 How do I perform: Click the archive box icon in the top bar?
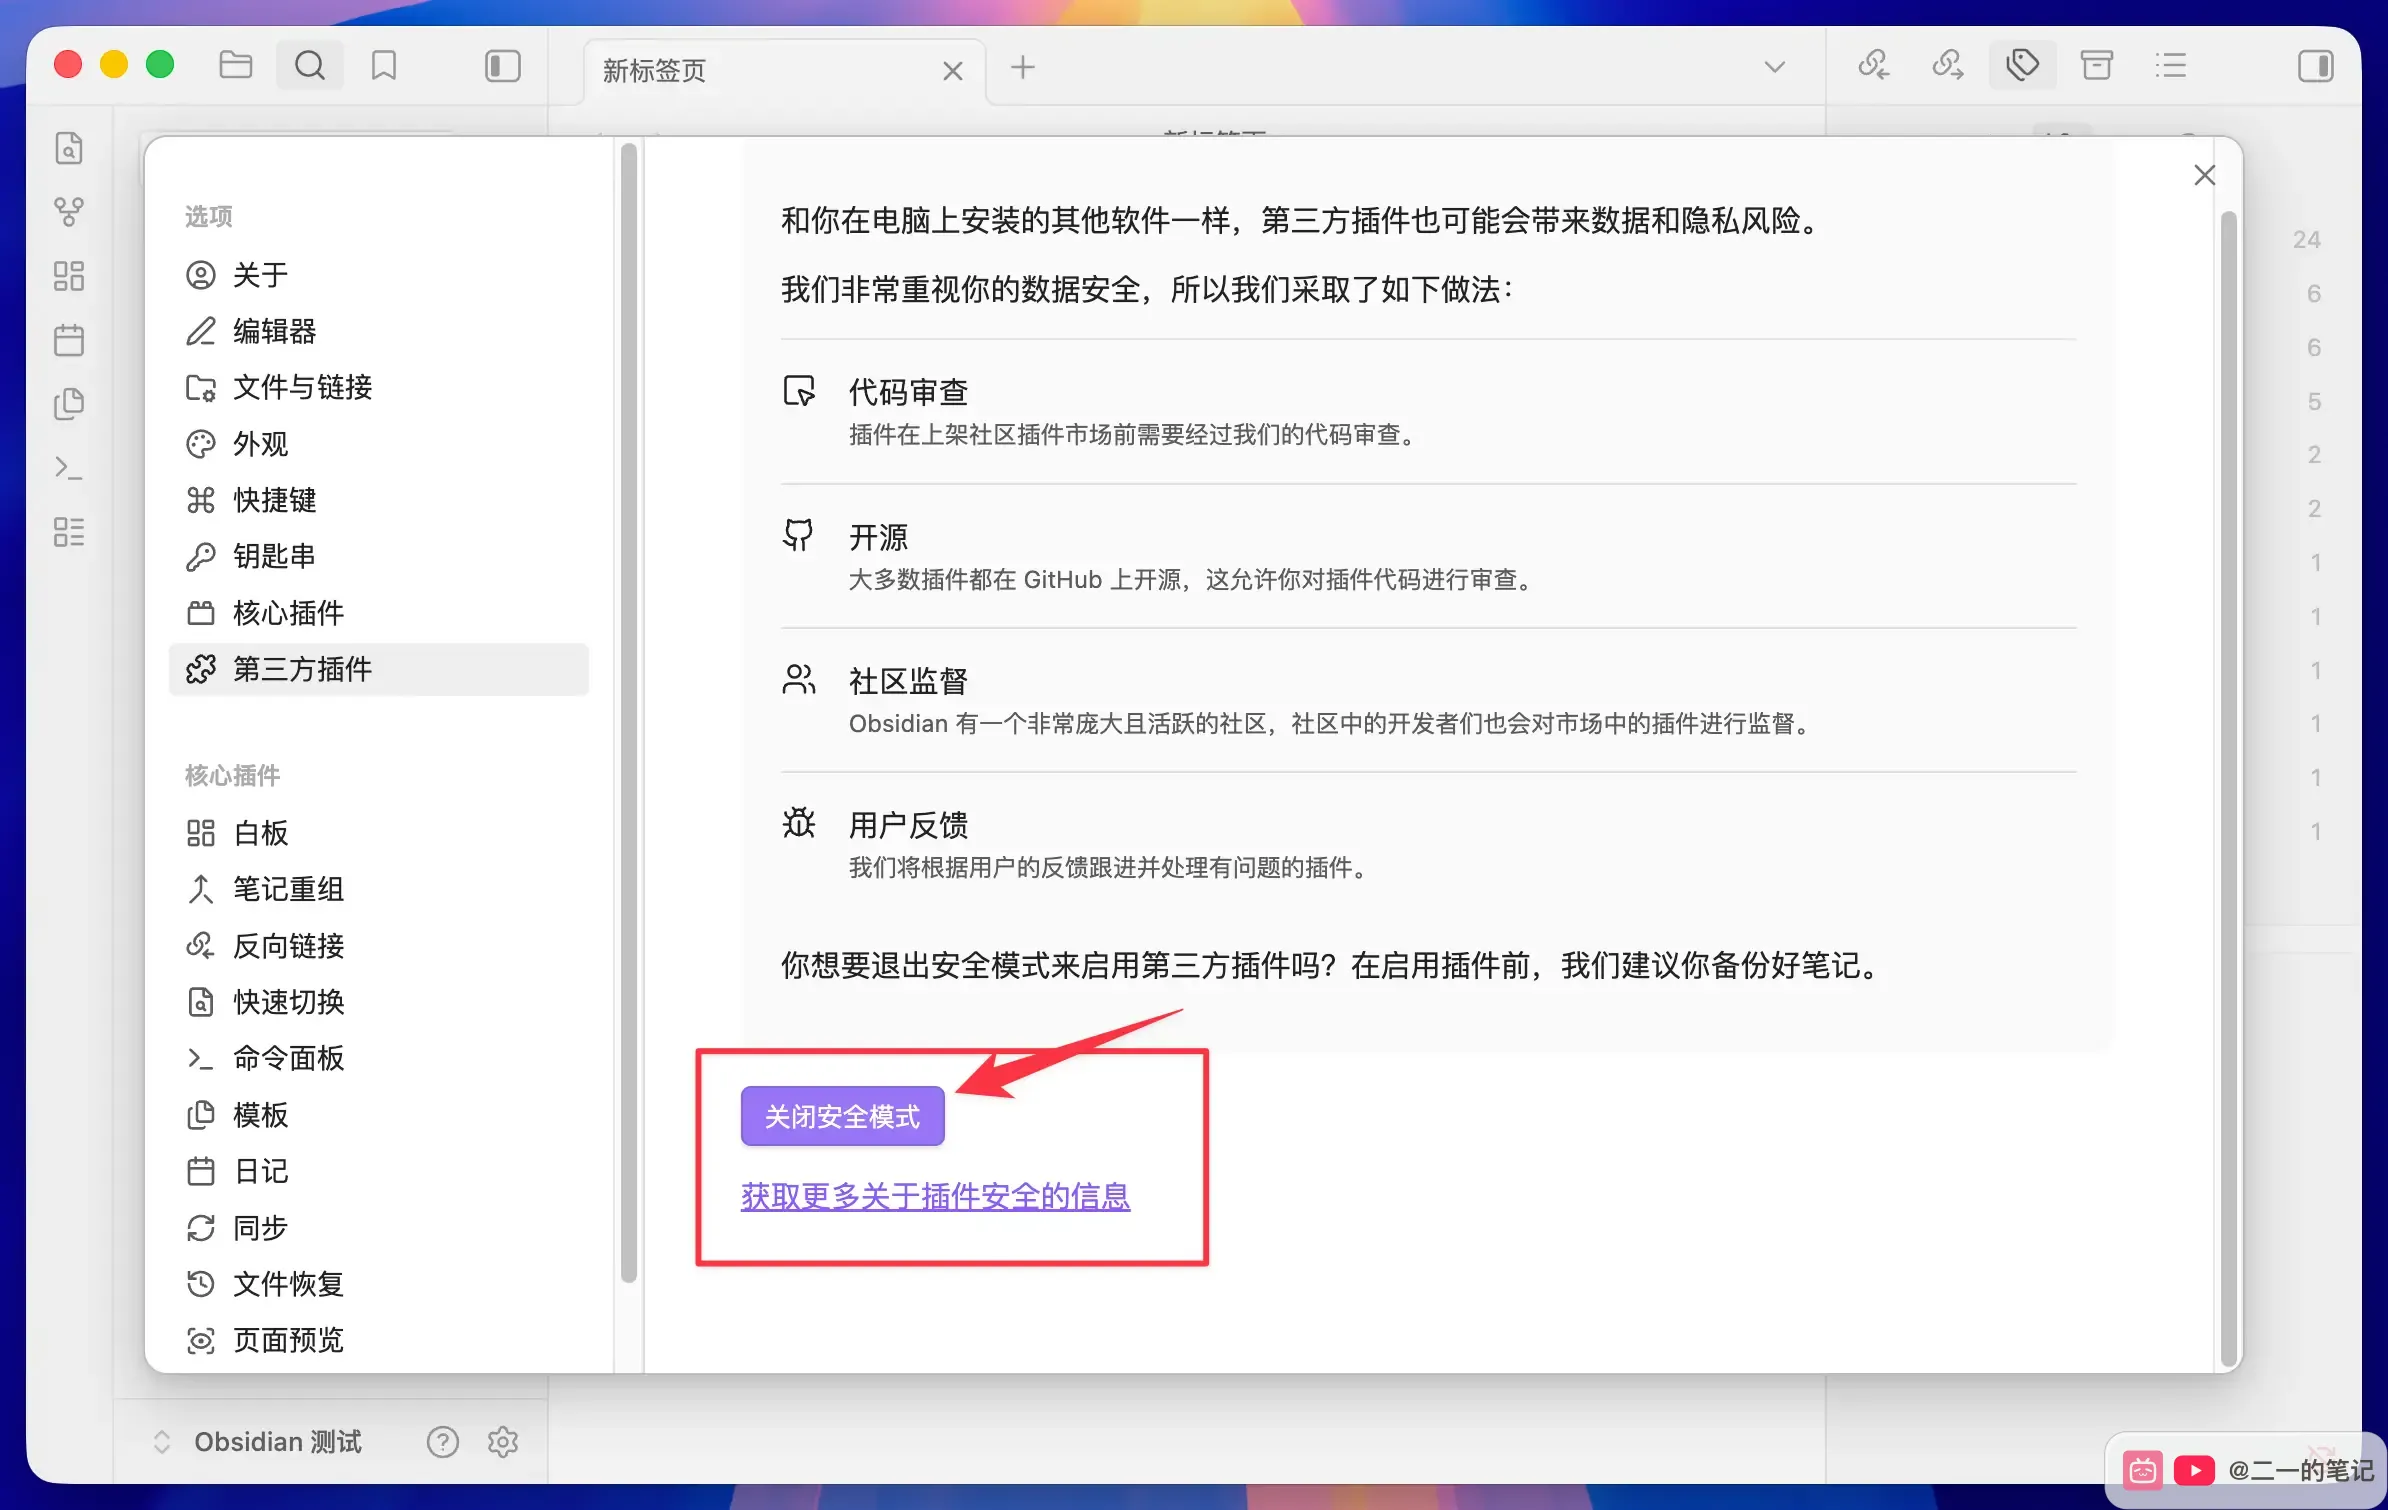click(x=2096, y=66)
